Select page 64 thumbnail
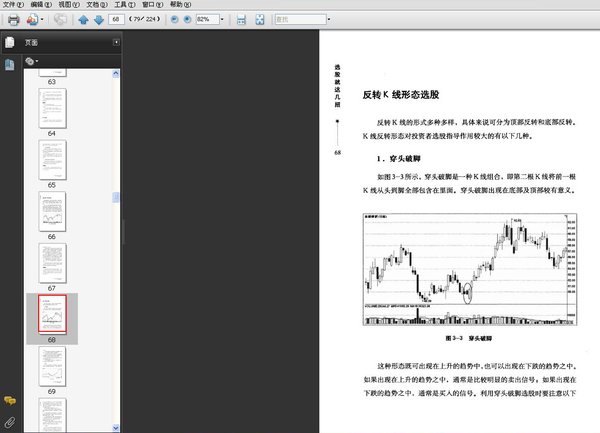This screenshot has height=433, width=600. [52, 108]
